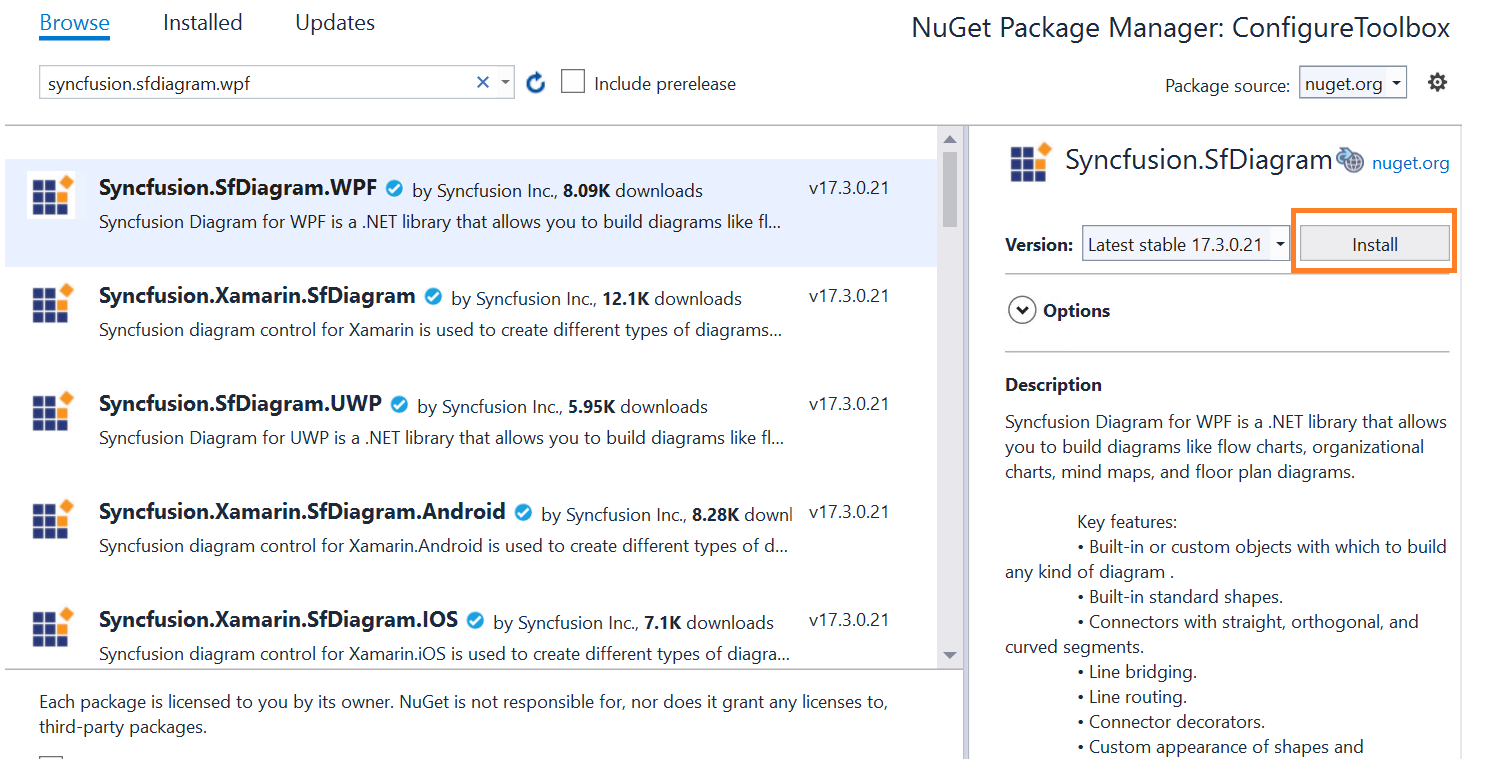
Task: Switch to the Updates tab
Action: 335,23
